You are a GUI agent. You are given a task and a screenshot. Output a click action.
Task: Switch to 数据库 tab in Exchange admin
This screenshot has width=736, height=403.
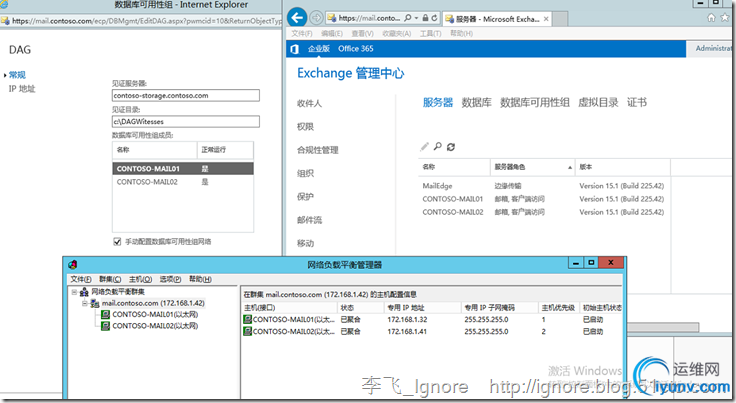[x=476, y=102]
